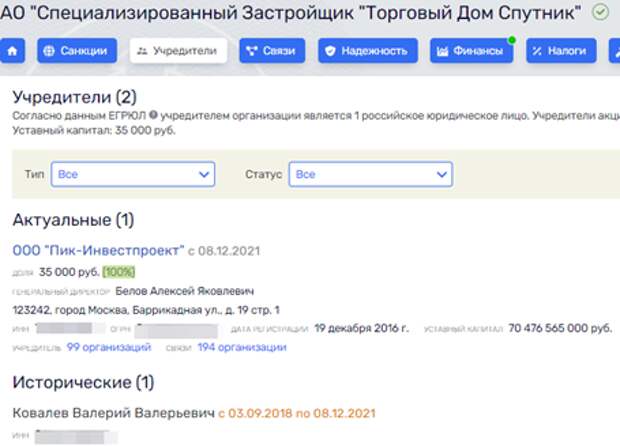Image resolution: width=620 pixels, height=446 pixels.
Task: Click the 70 476 565 000 руб. value
Action: 560,328
